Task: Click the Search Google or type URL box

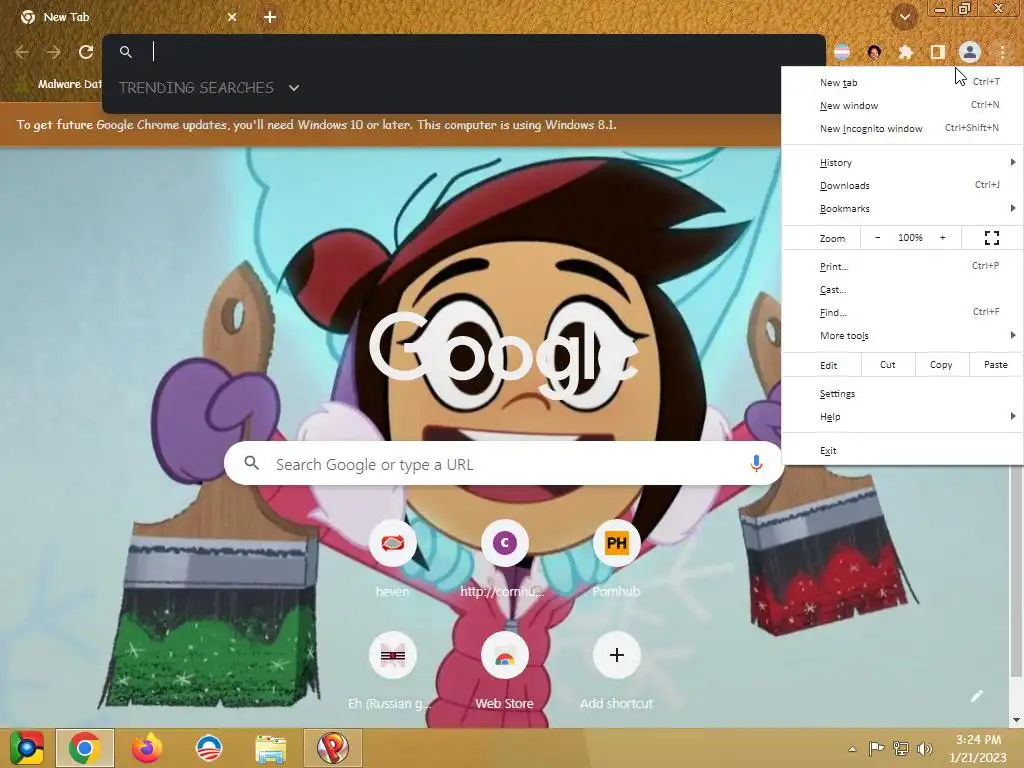Action: [x=504, y=464]
